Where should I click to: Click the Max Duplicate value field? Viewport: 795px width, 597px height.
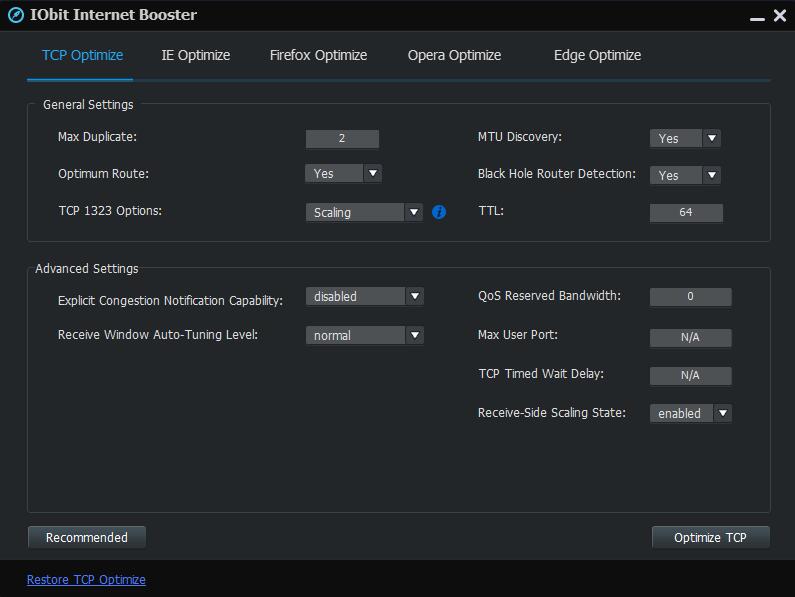coord(342,138)
